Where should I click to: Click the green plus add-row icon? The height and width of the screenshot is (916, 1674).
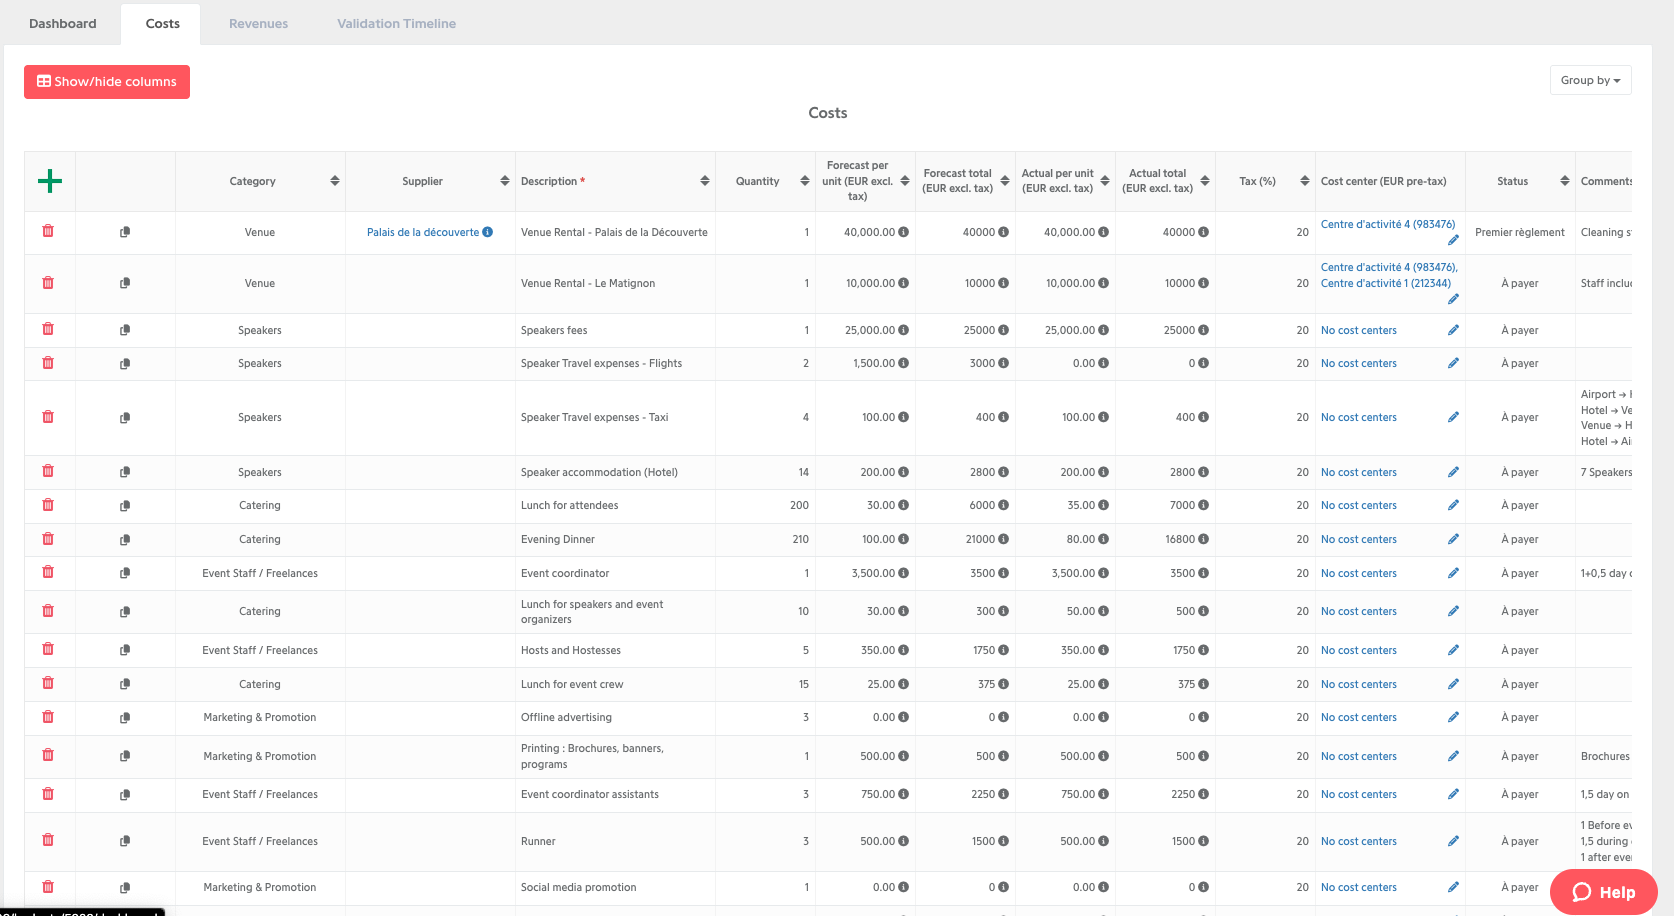tap(50, 181)
